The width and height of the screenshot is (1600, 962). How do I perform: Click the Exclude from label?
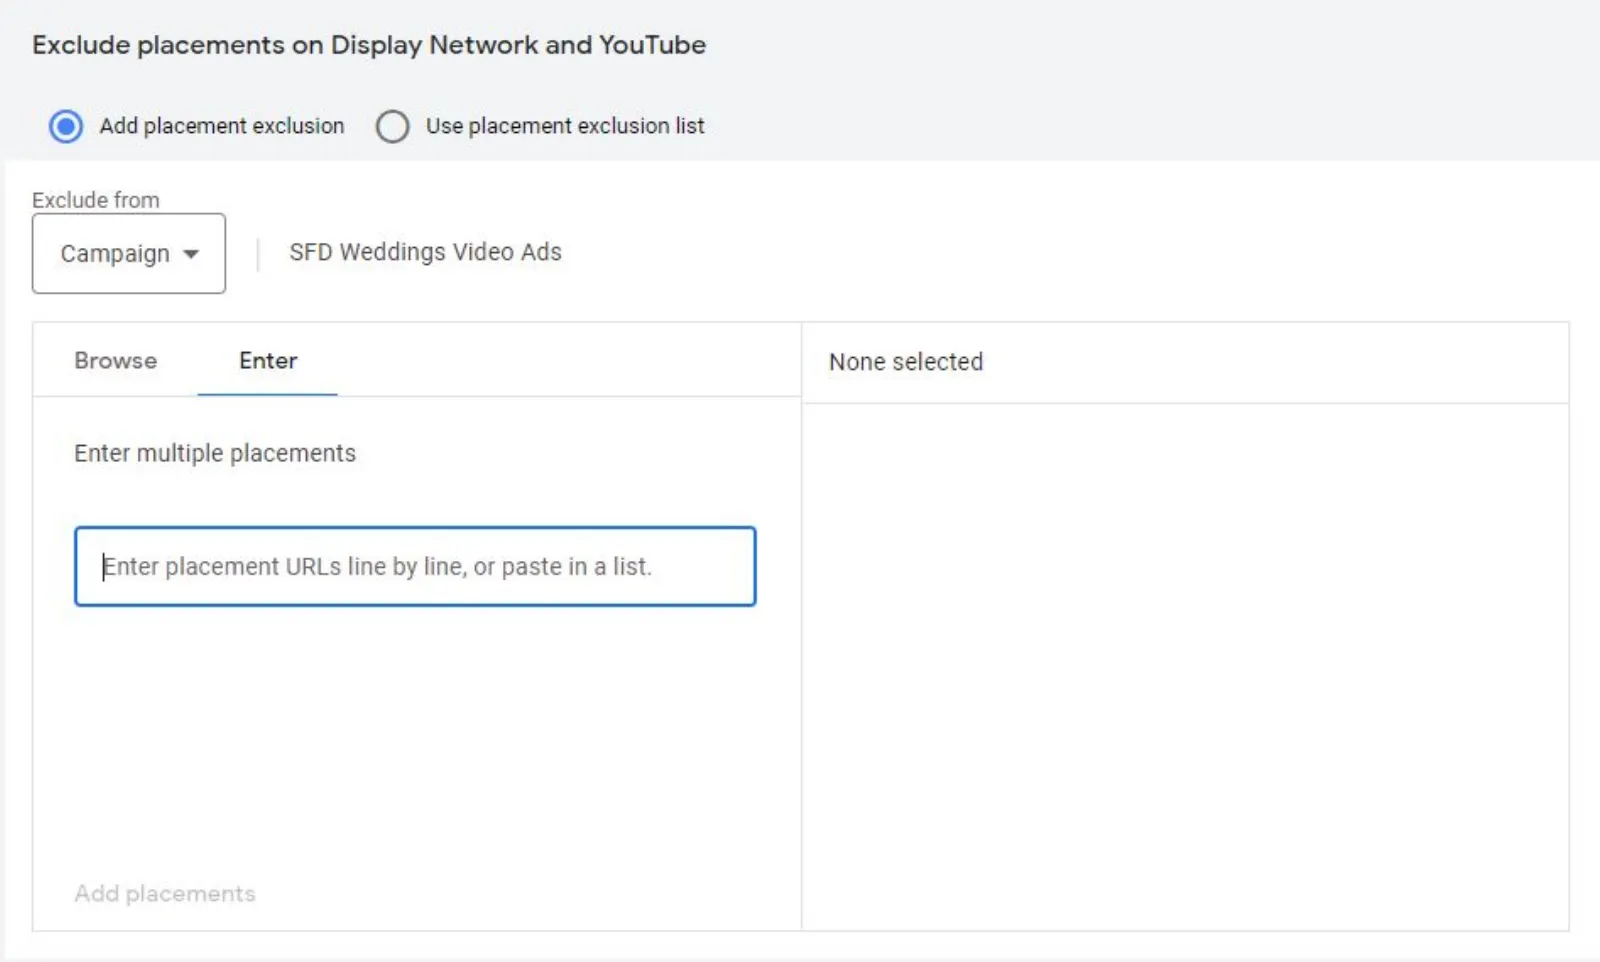pyautogui.click(x=96, y=200)
